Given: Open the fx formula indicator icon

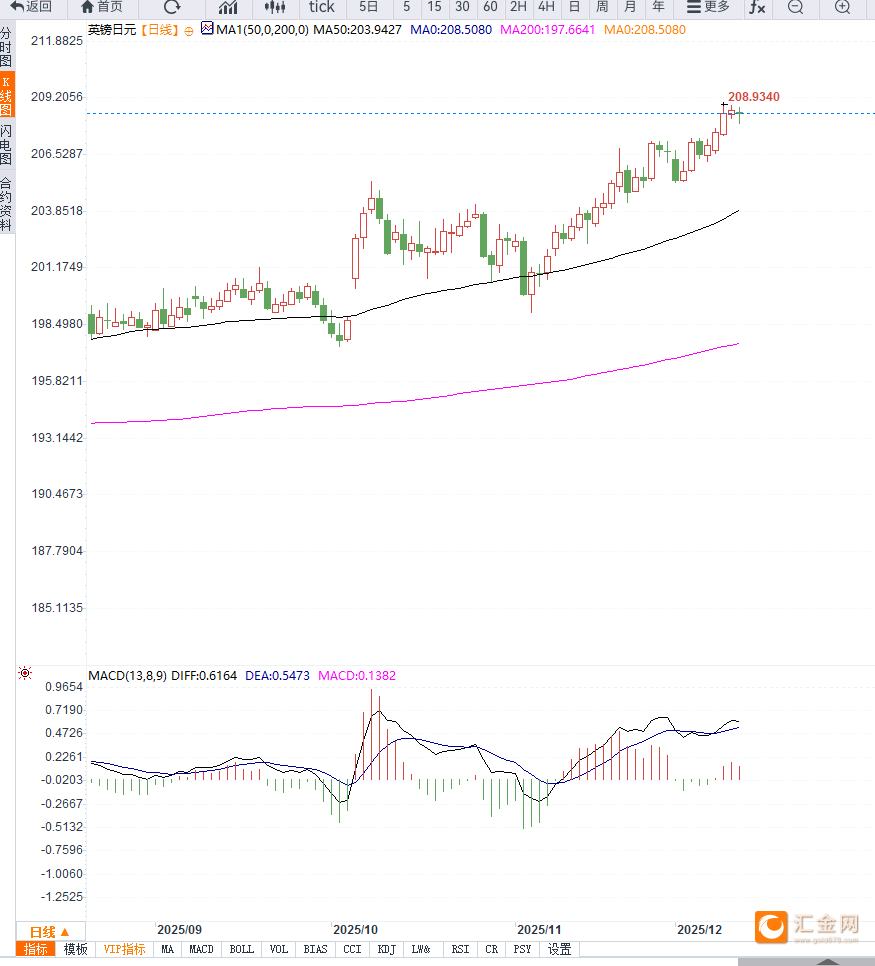Looking at the screenshot, I should pos(757,7).
